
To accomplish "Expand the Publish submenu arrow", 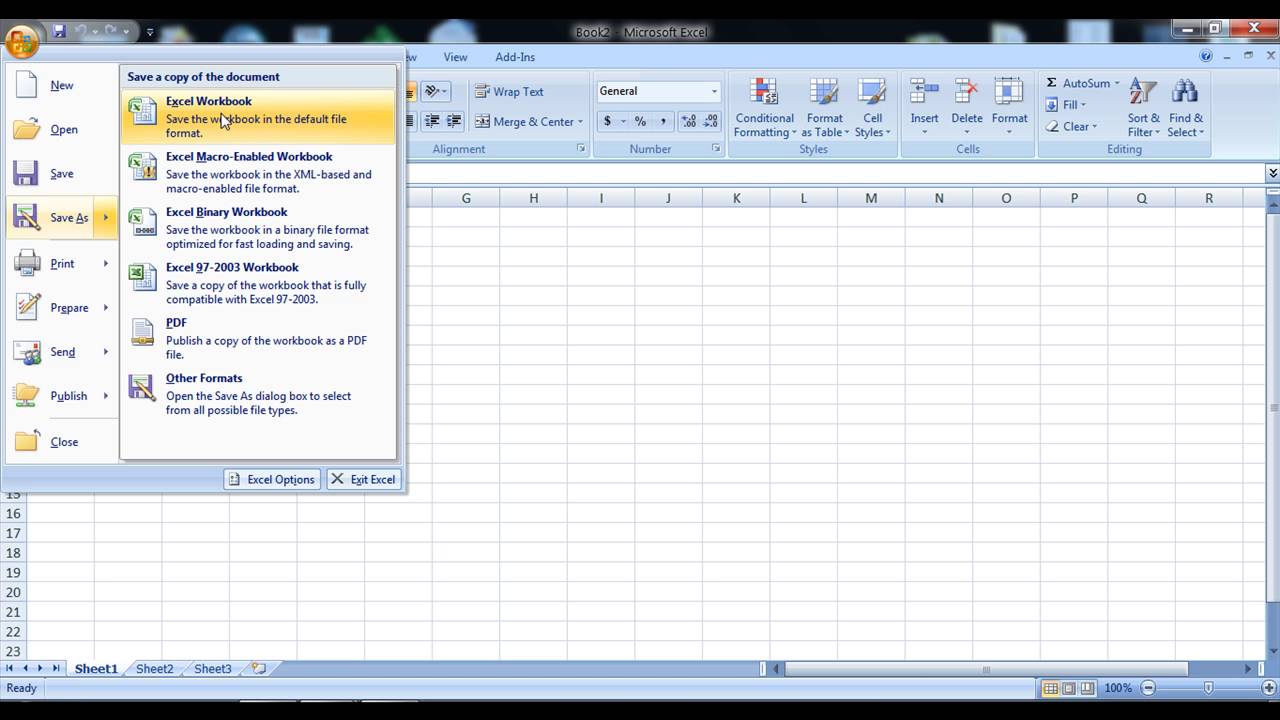I will (x=105, y=395).
